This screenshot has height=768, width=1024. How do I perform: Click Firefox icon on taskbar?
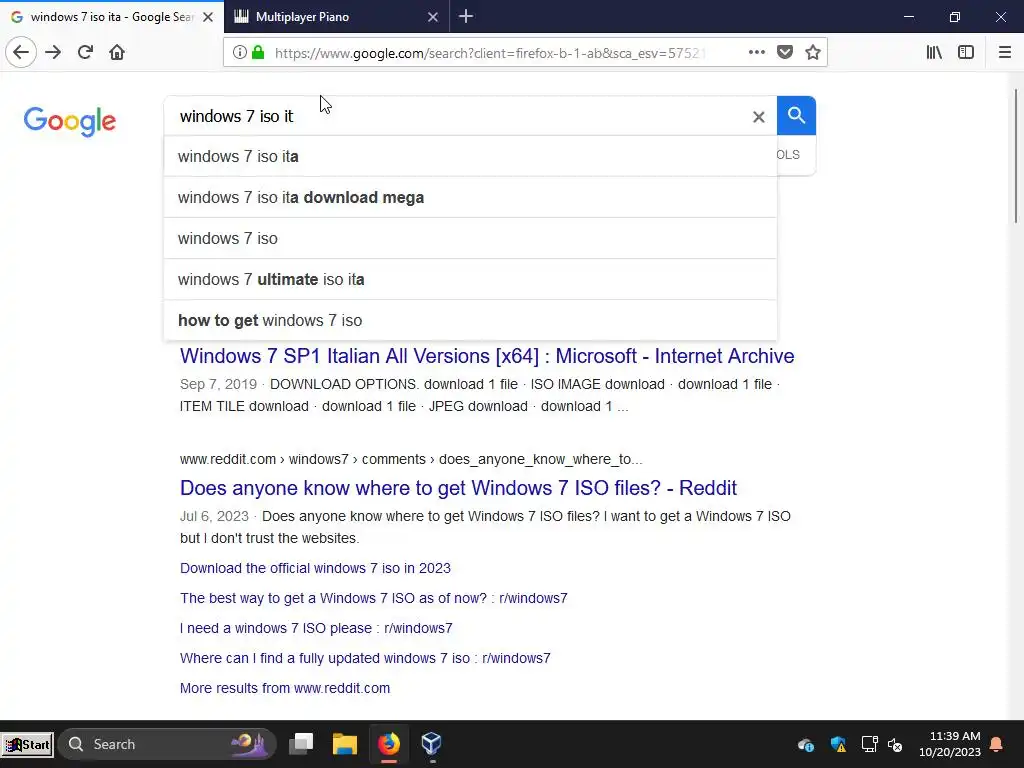click(x=389, y=744)
